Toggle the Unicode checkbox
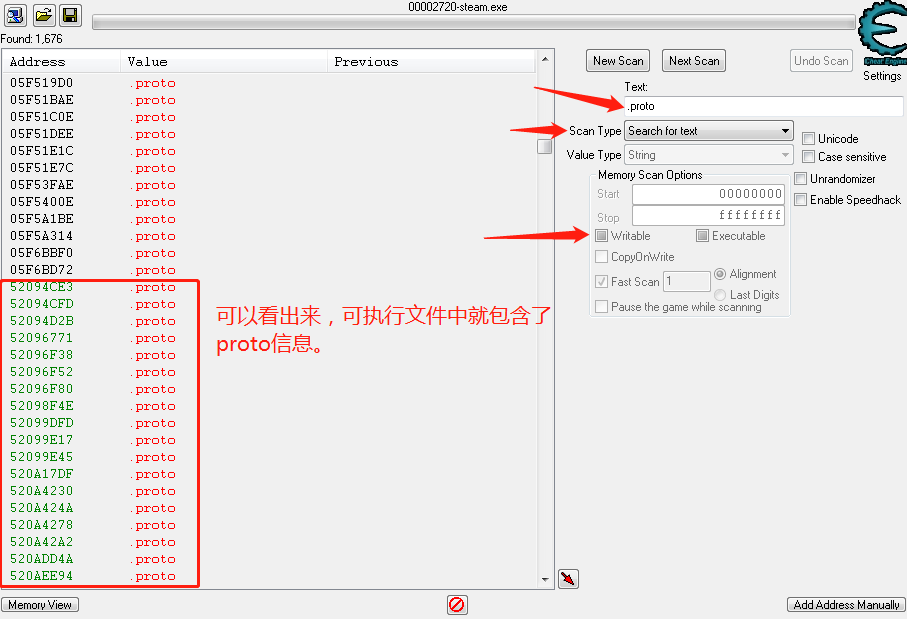Viewport: 907px width, 619px height. [809, 139]
